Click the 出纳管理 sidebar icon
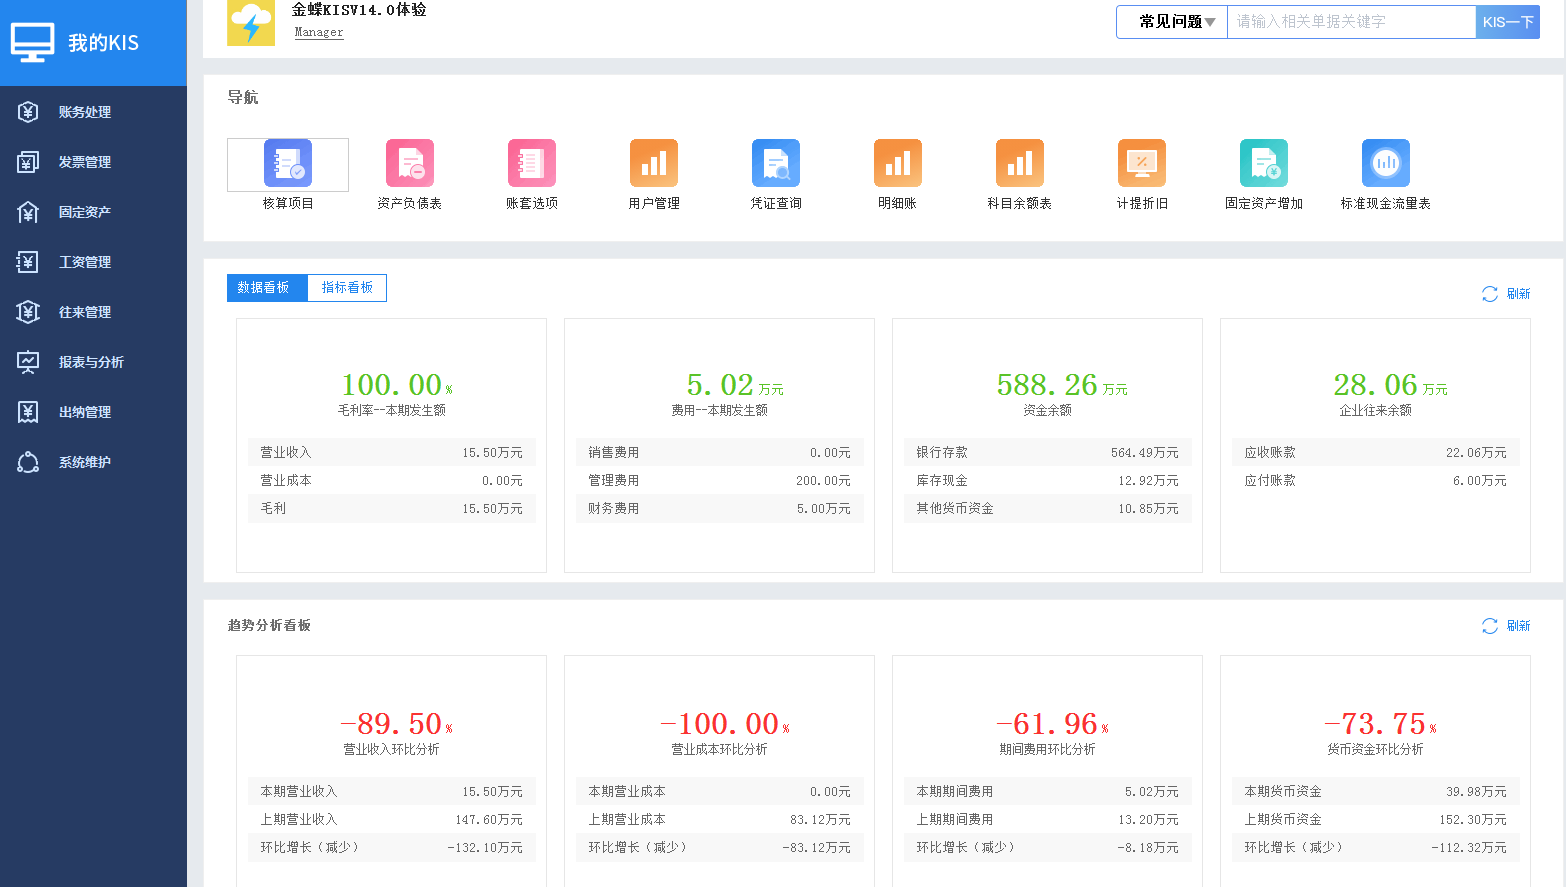Screen dimensions: 1566x887 (28, 412)
